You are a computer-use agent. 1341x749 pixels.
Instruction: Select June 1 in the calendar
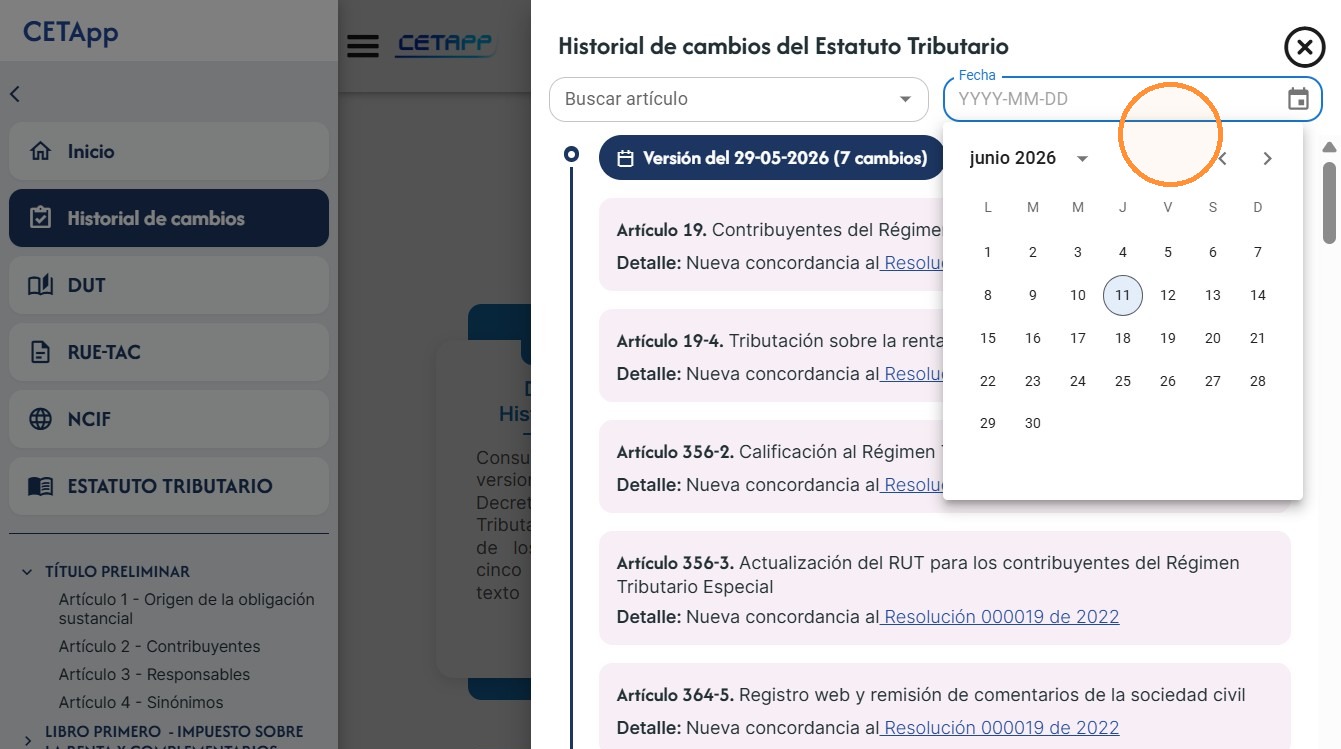point(988,252)
